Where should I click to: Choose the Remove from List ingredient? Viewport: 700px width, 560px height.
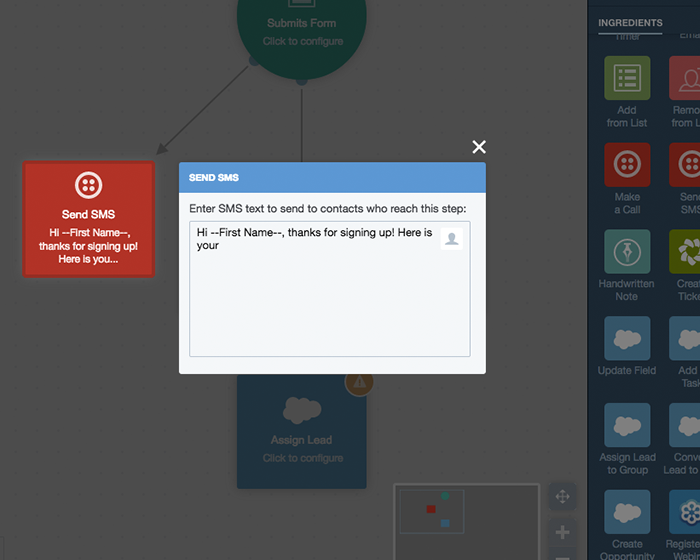(685, 78)
